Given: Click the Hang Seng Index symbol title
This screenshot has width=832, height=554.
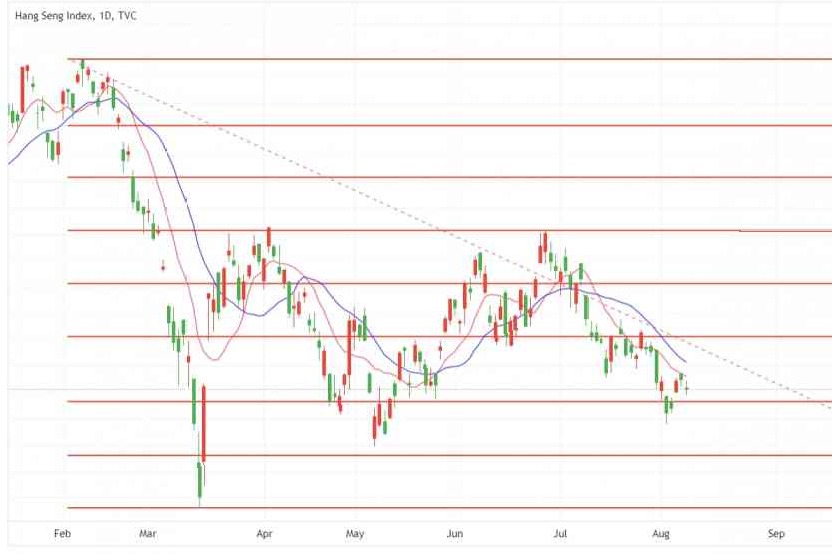Looking at the screenshot, I should (x=48, y=16).
